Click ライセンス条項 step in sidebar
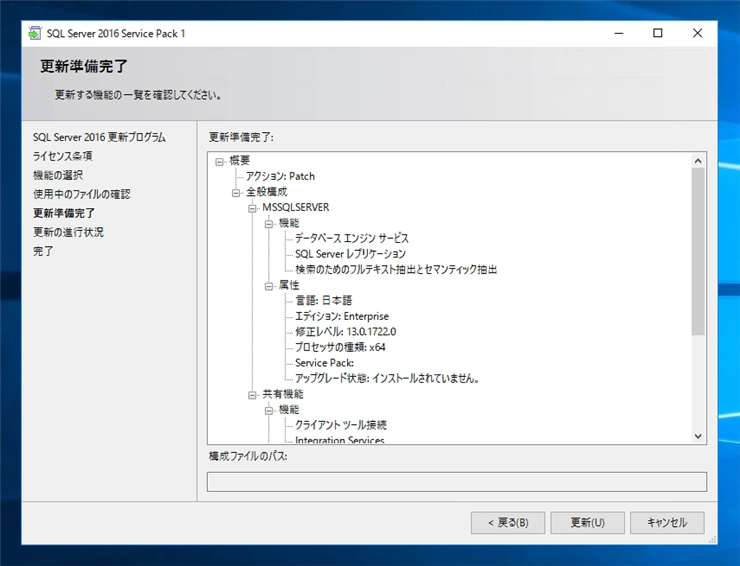Viewport: 740px width, 566px height. (x=62, y=156)
